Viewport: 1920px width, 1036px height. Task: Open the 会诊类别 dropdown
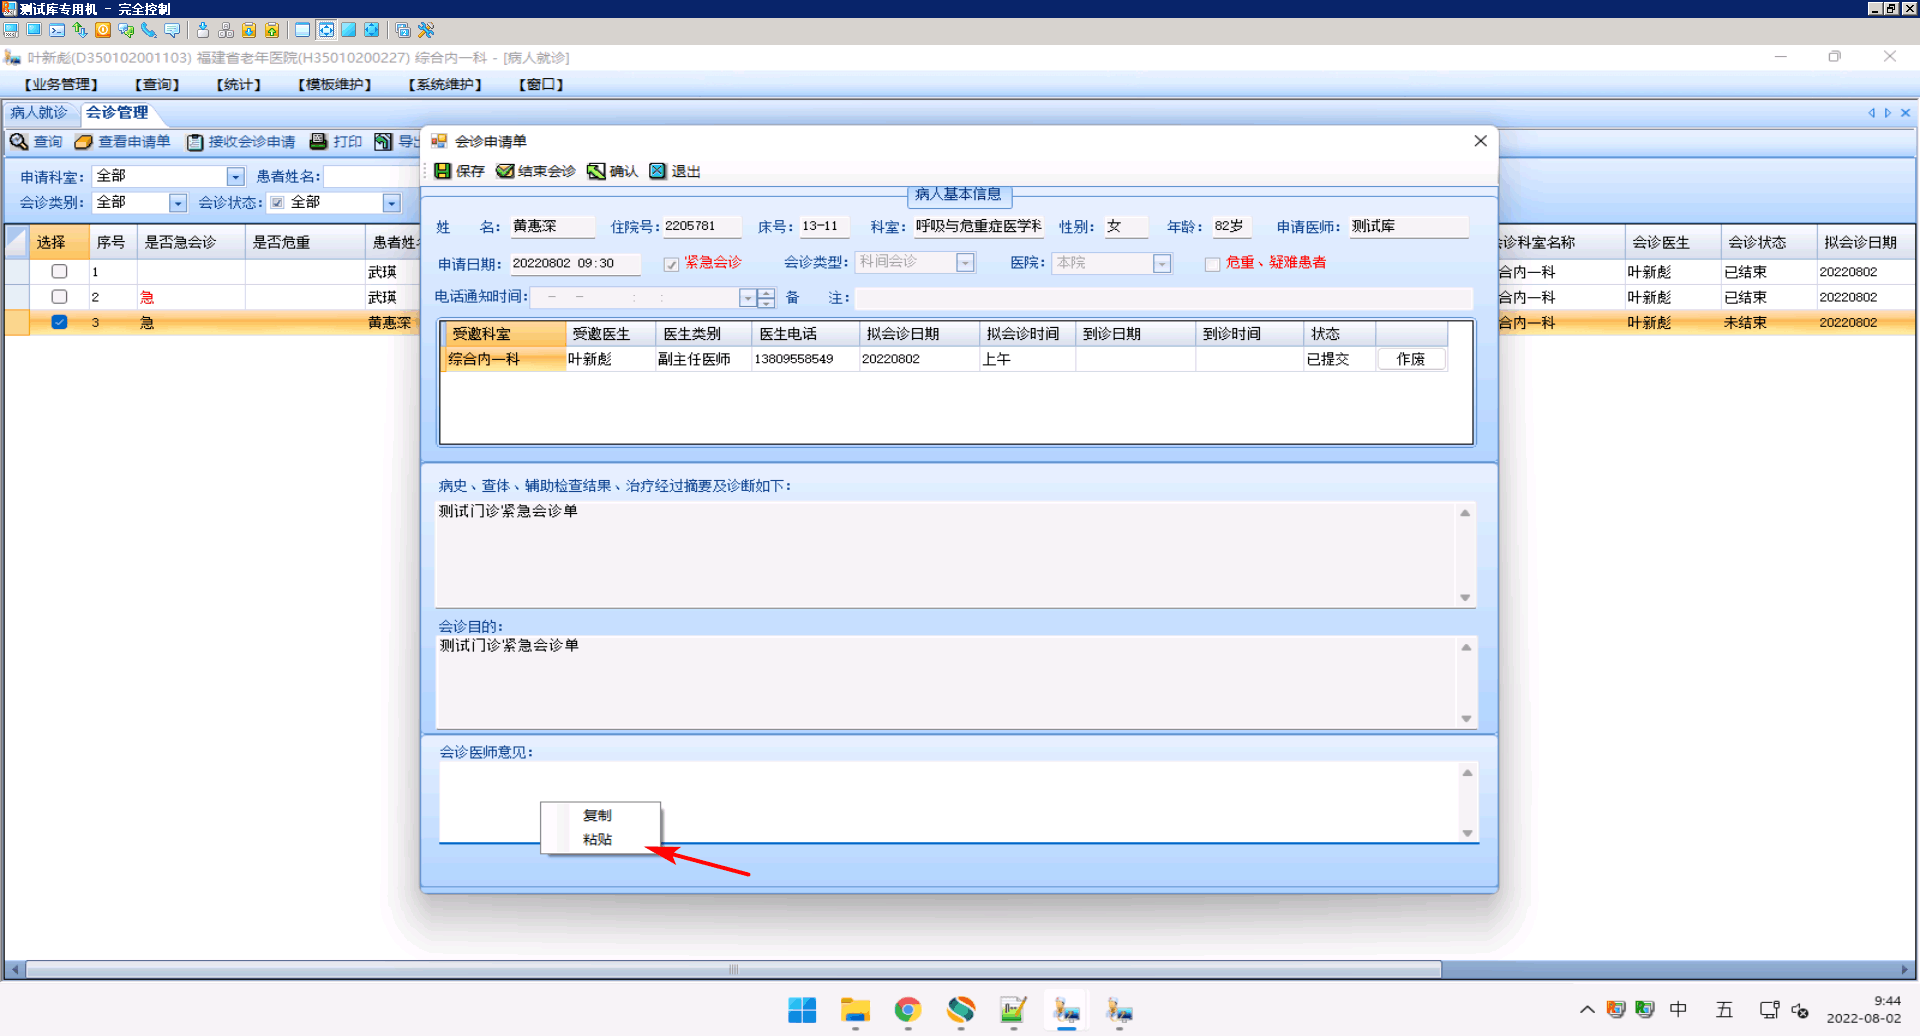pyautogui.click(x=178, y=203)
